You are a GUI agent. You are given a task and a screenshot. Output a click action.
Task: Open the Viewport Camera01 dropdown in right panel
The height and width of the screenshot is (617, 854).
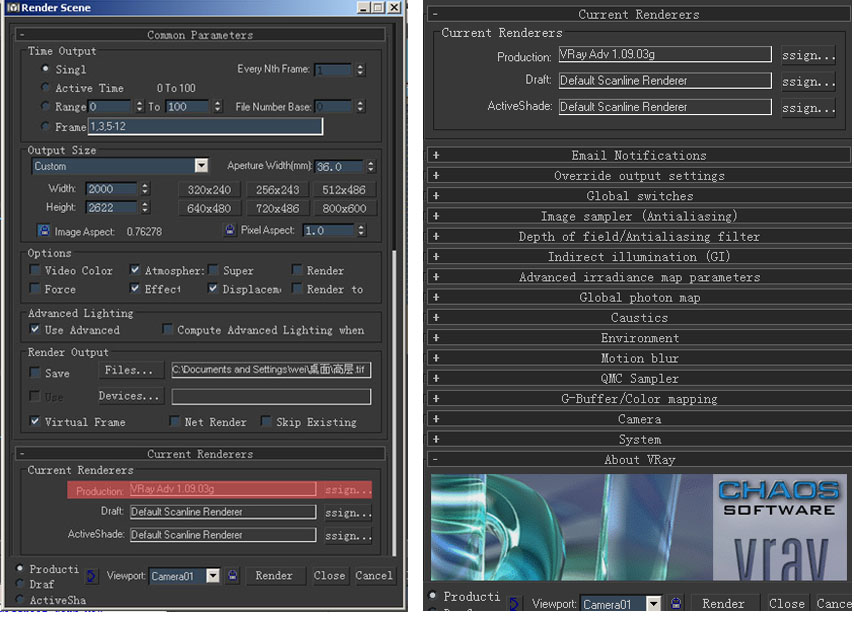(x=653, y=603)
